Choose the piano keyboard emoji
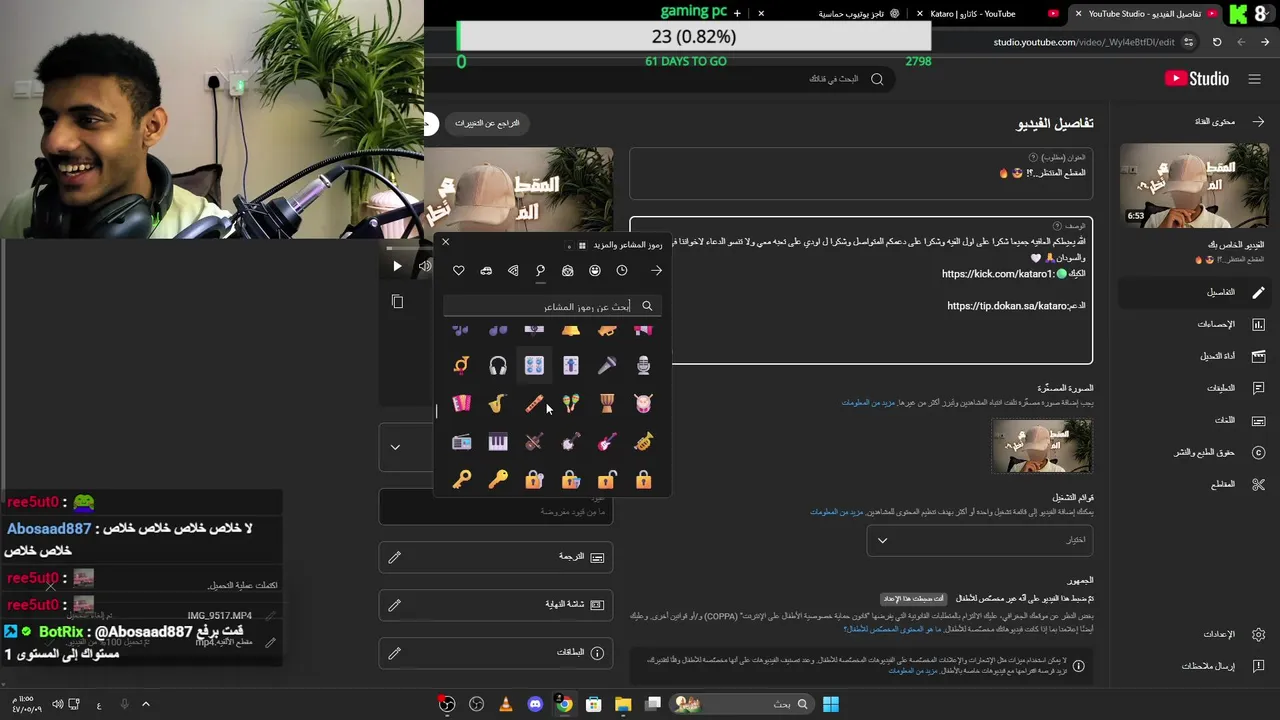This screenshot has height=720, width=1280. pos(498,441)
